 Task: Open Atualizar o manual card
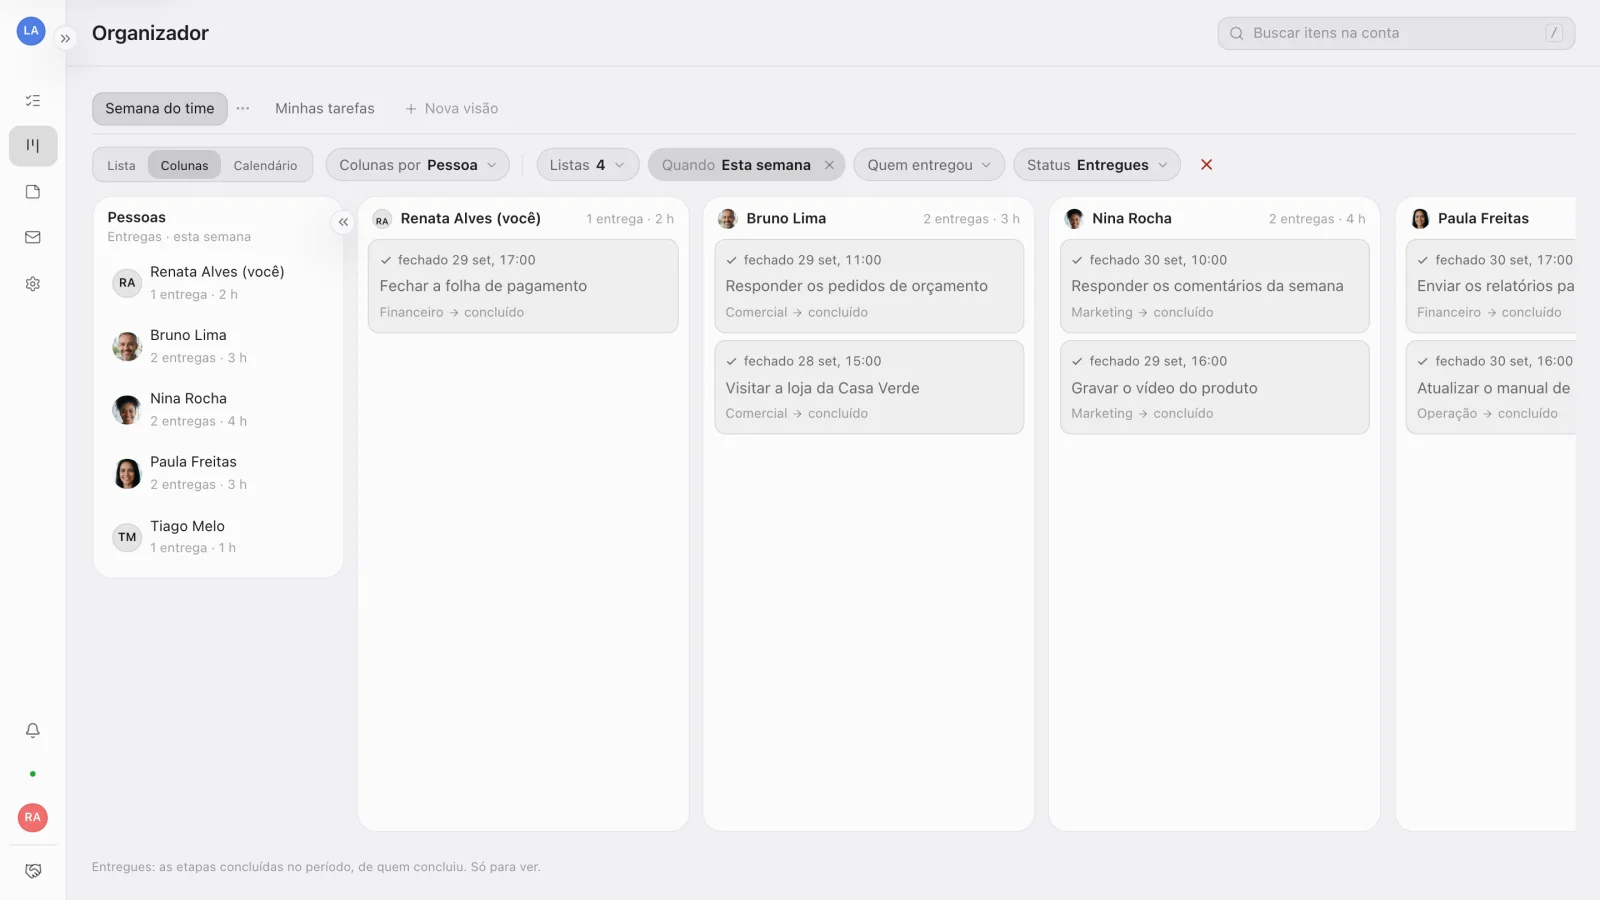click(1491, 387)
